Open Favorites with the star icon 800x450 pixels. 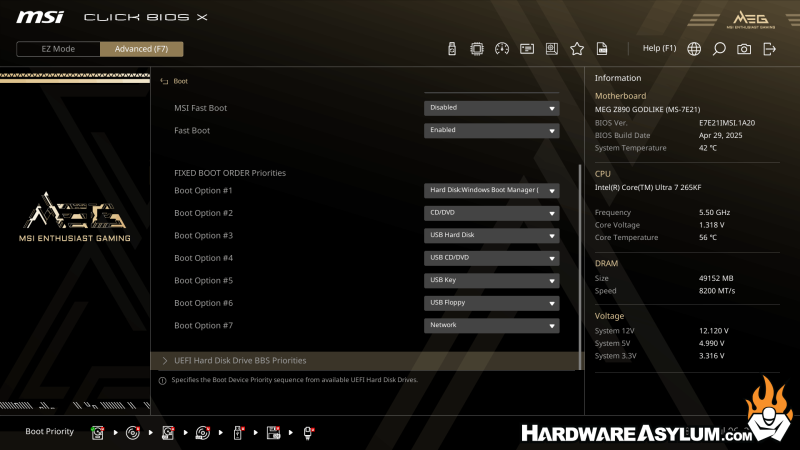pos(577,48)
